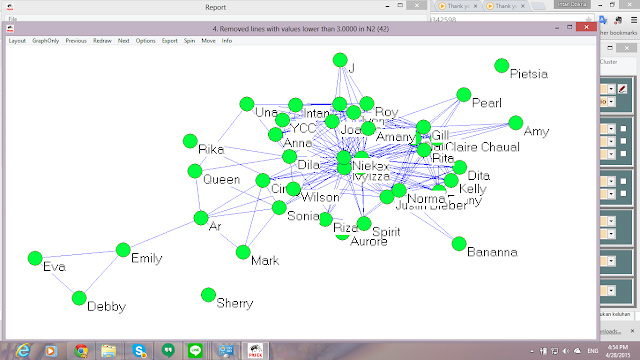
Task: Click Next in the menu bar
Action: [x=124, y=41]
